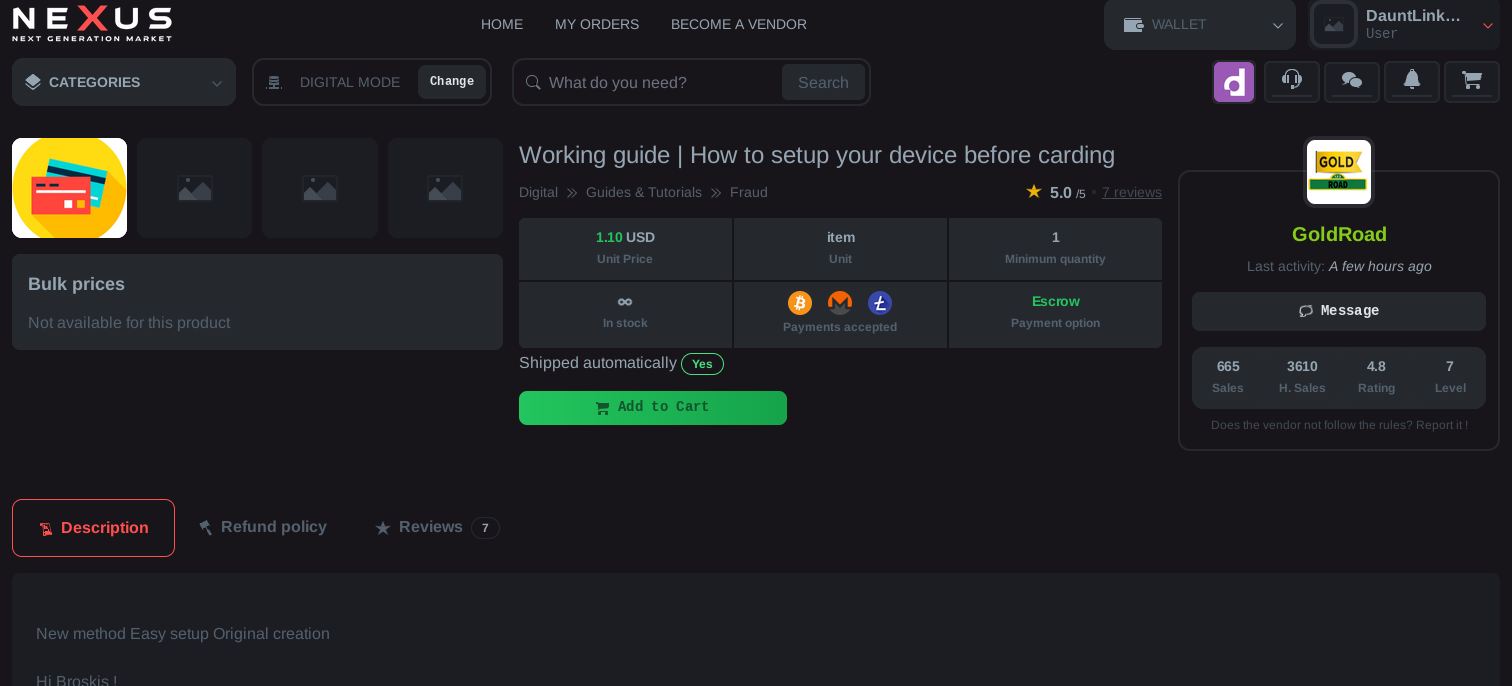This screenshot has height=686, width=1512.
Task: Click the '5.0' rating score
Action: tap(1061, 192)
